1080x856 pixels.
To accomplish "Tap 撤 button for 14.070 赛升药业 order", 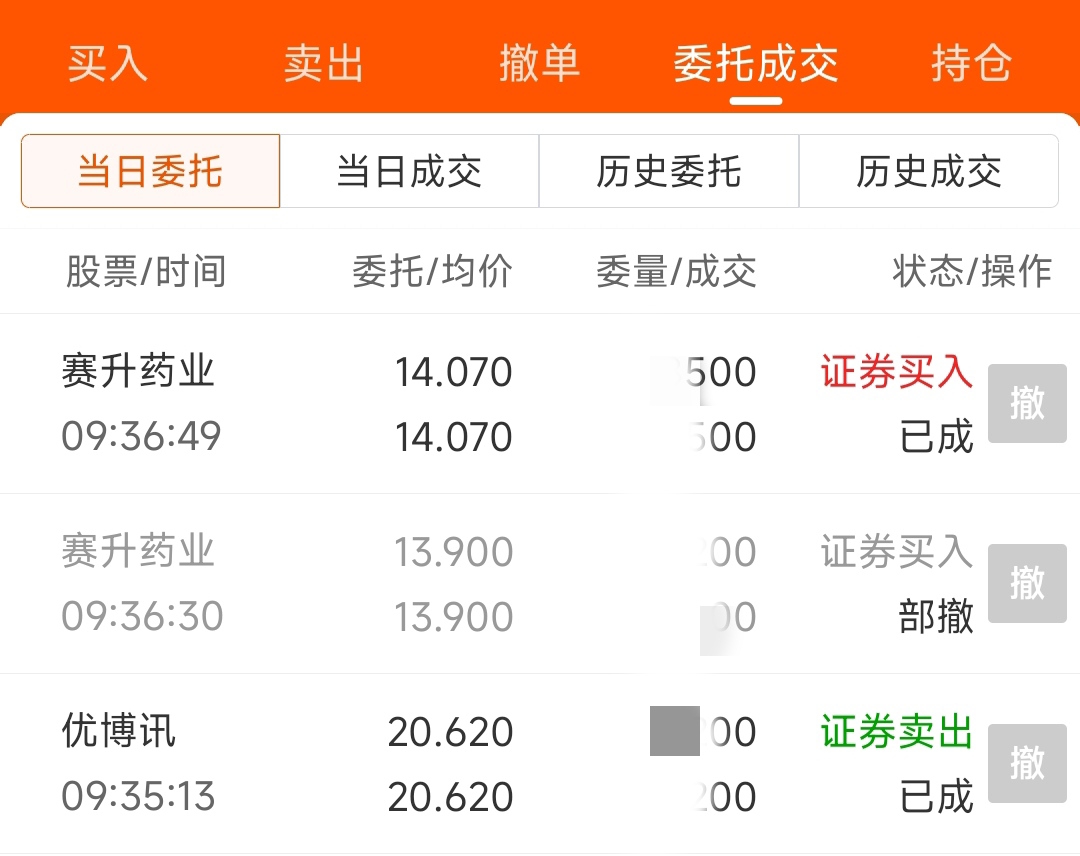I will click(1027, 404).
